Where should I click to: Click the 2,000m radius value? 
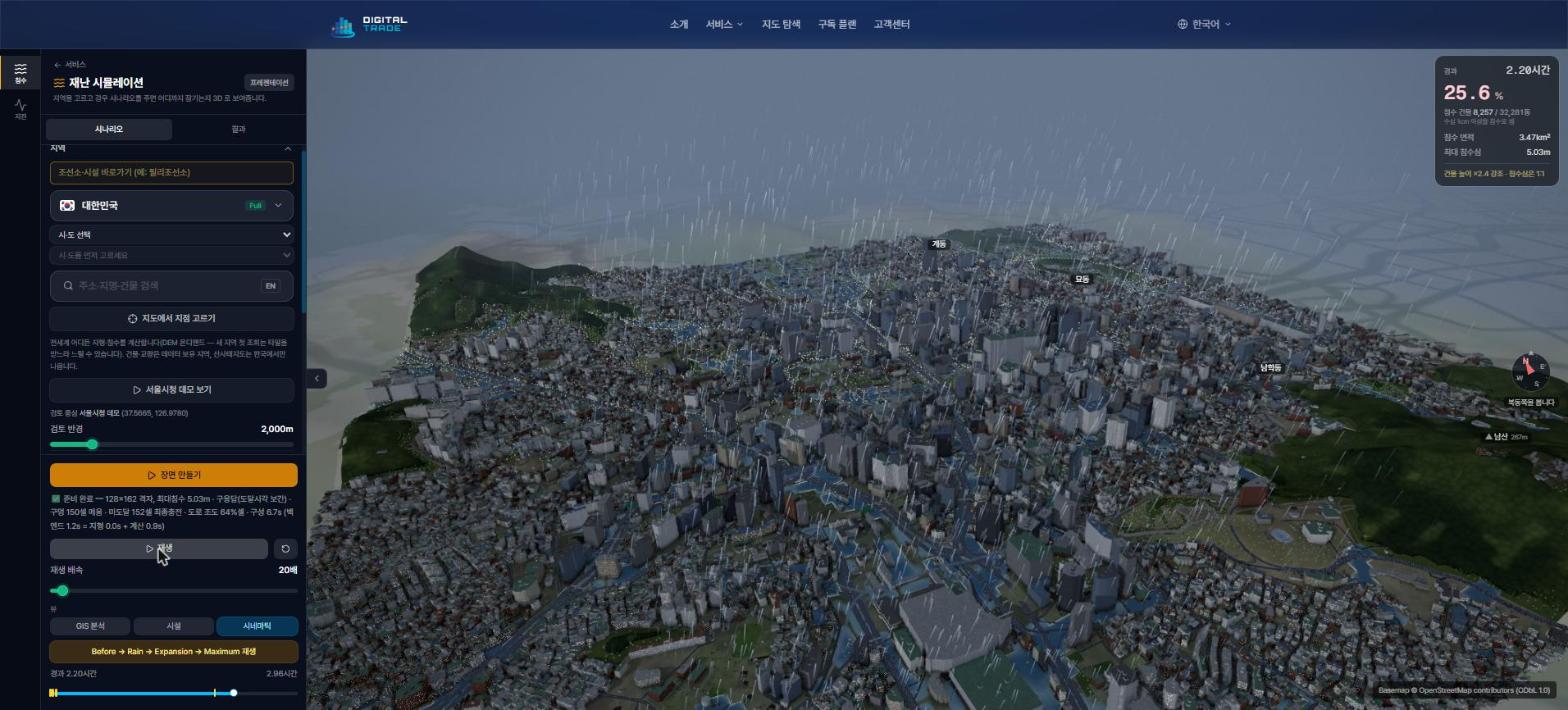(x=277, y=429)
